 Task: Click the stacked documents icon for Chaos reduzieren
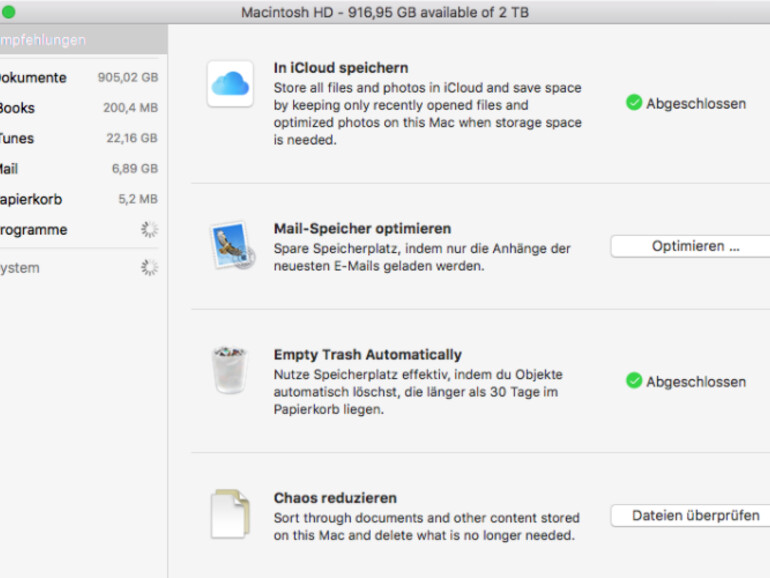click(230, 512)
